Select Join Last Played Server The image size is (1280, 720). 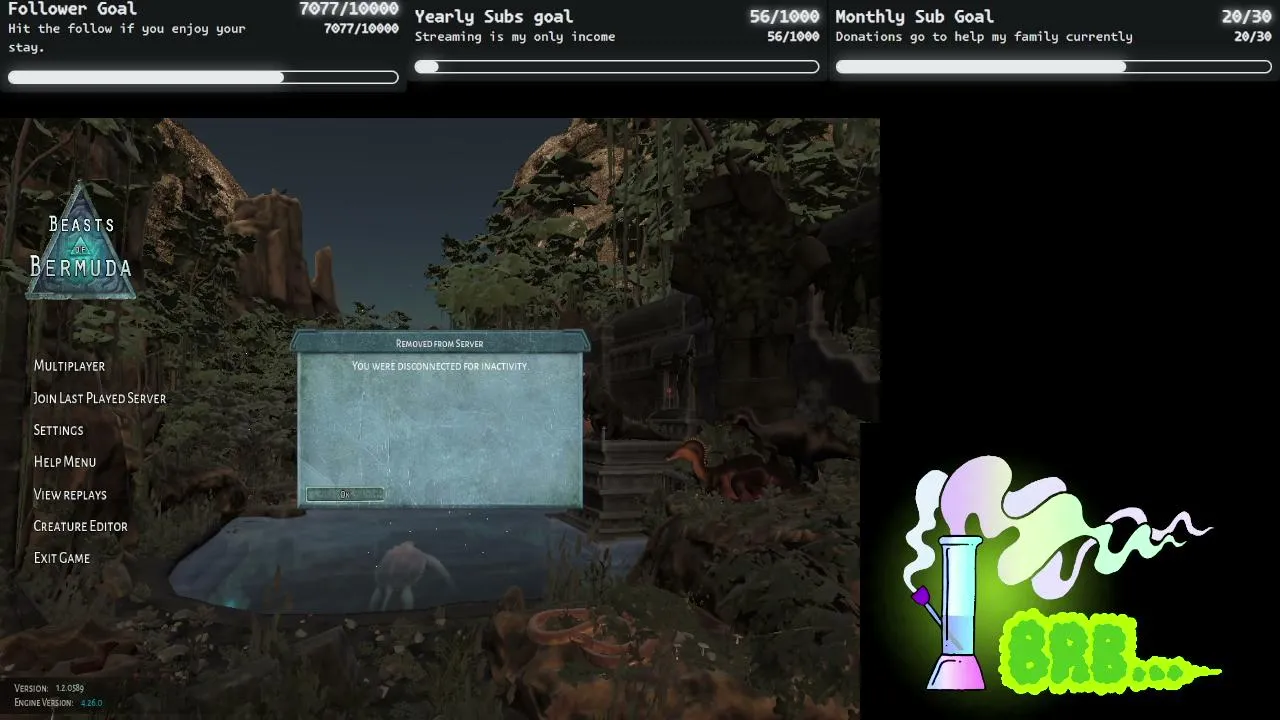point(100,398)
